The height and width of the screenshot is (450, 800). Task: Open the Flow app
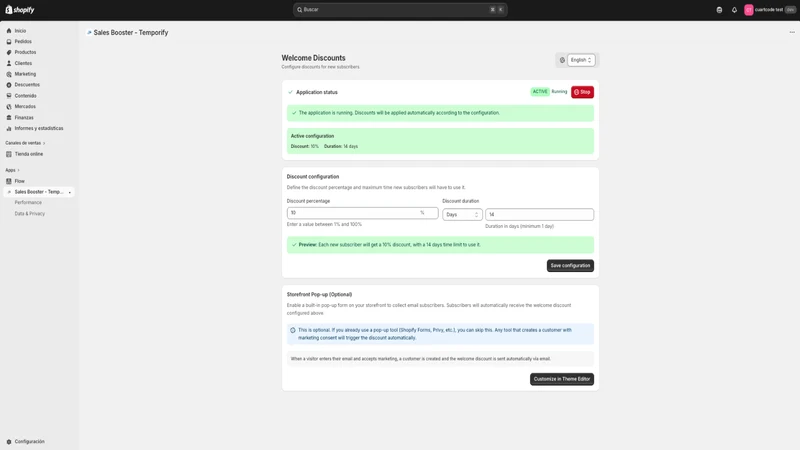pyautogui.click(x=19, y=181)
